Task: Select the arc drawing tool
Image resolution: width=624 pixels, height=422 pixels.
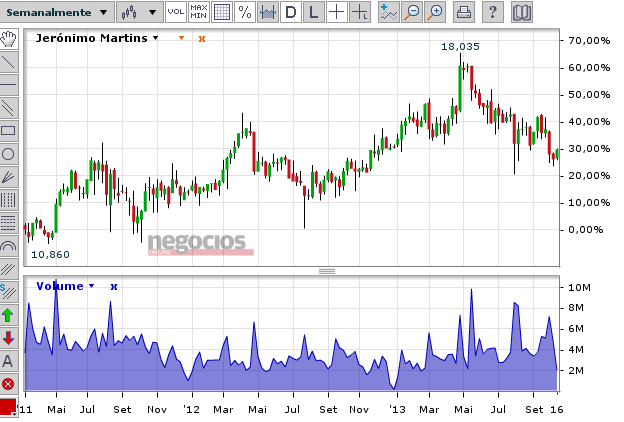Action: [8, 246]
